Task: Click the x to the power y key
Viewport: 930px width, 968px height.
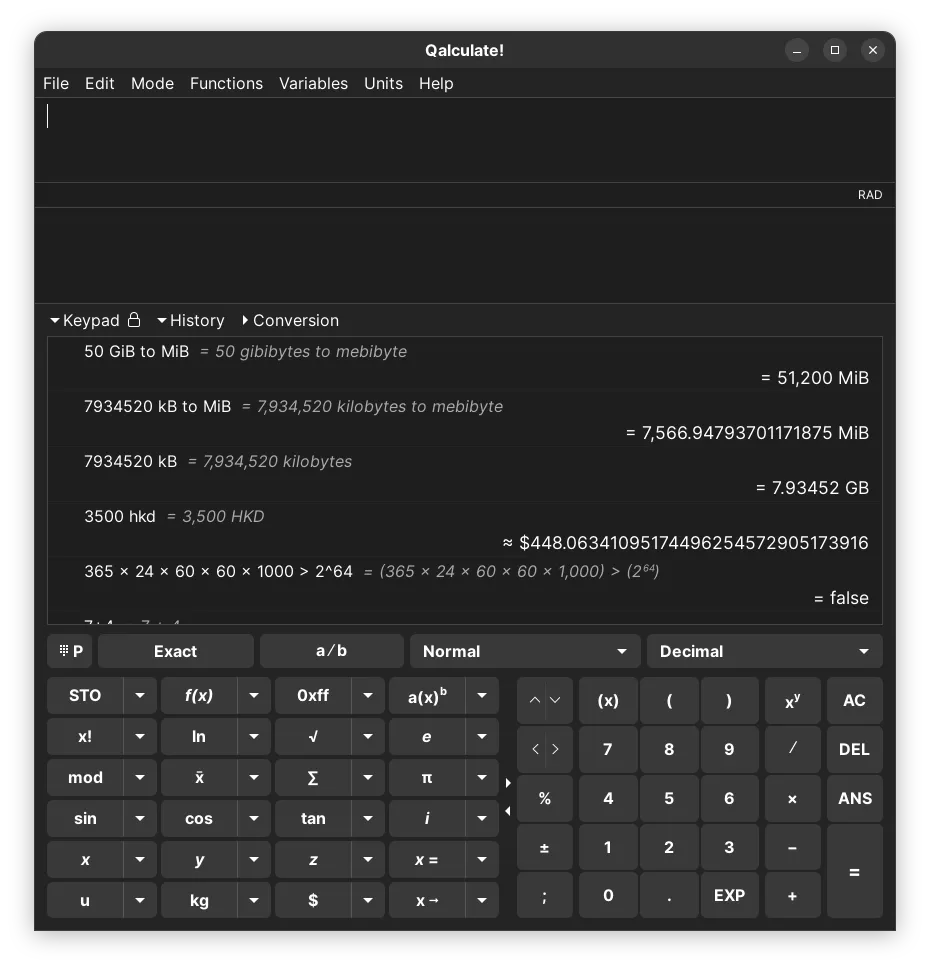Action: (x=792, y=701)
